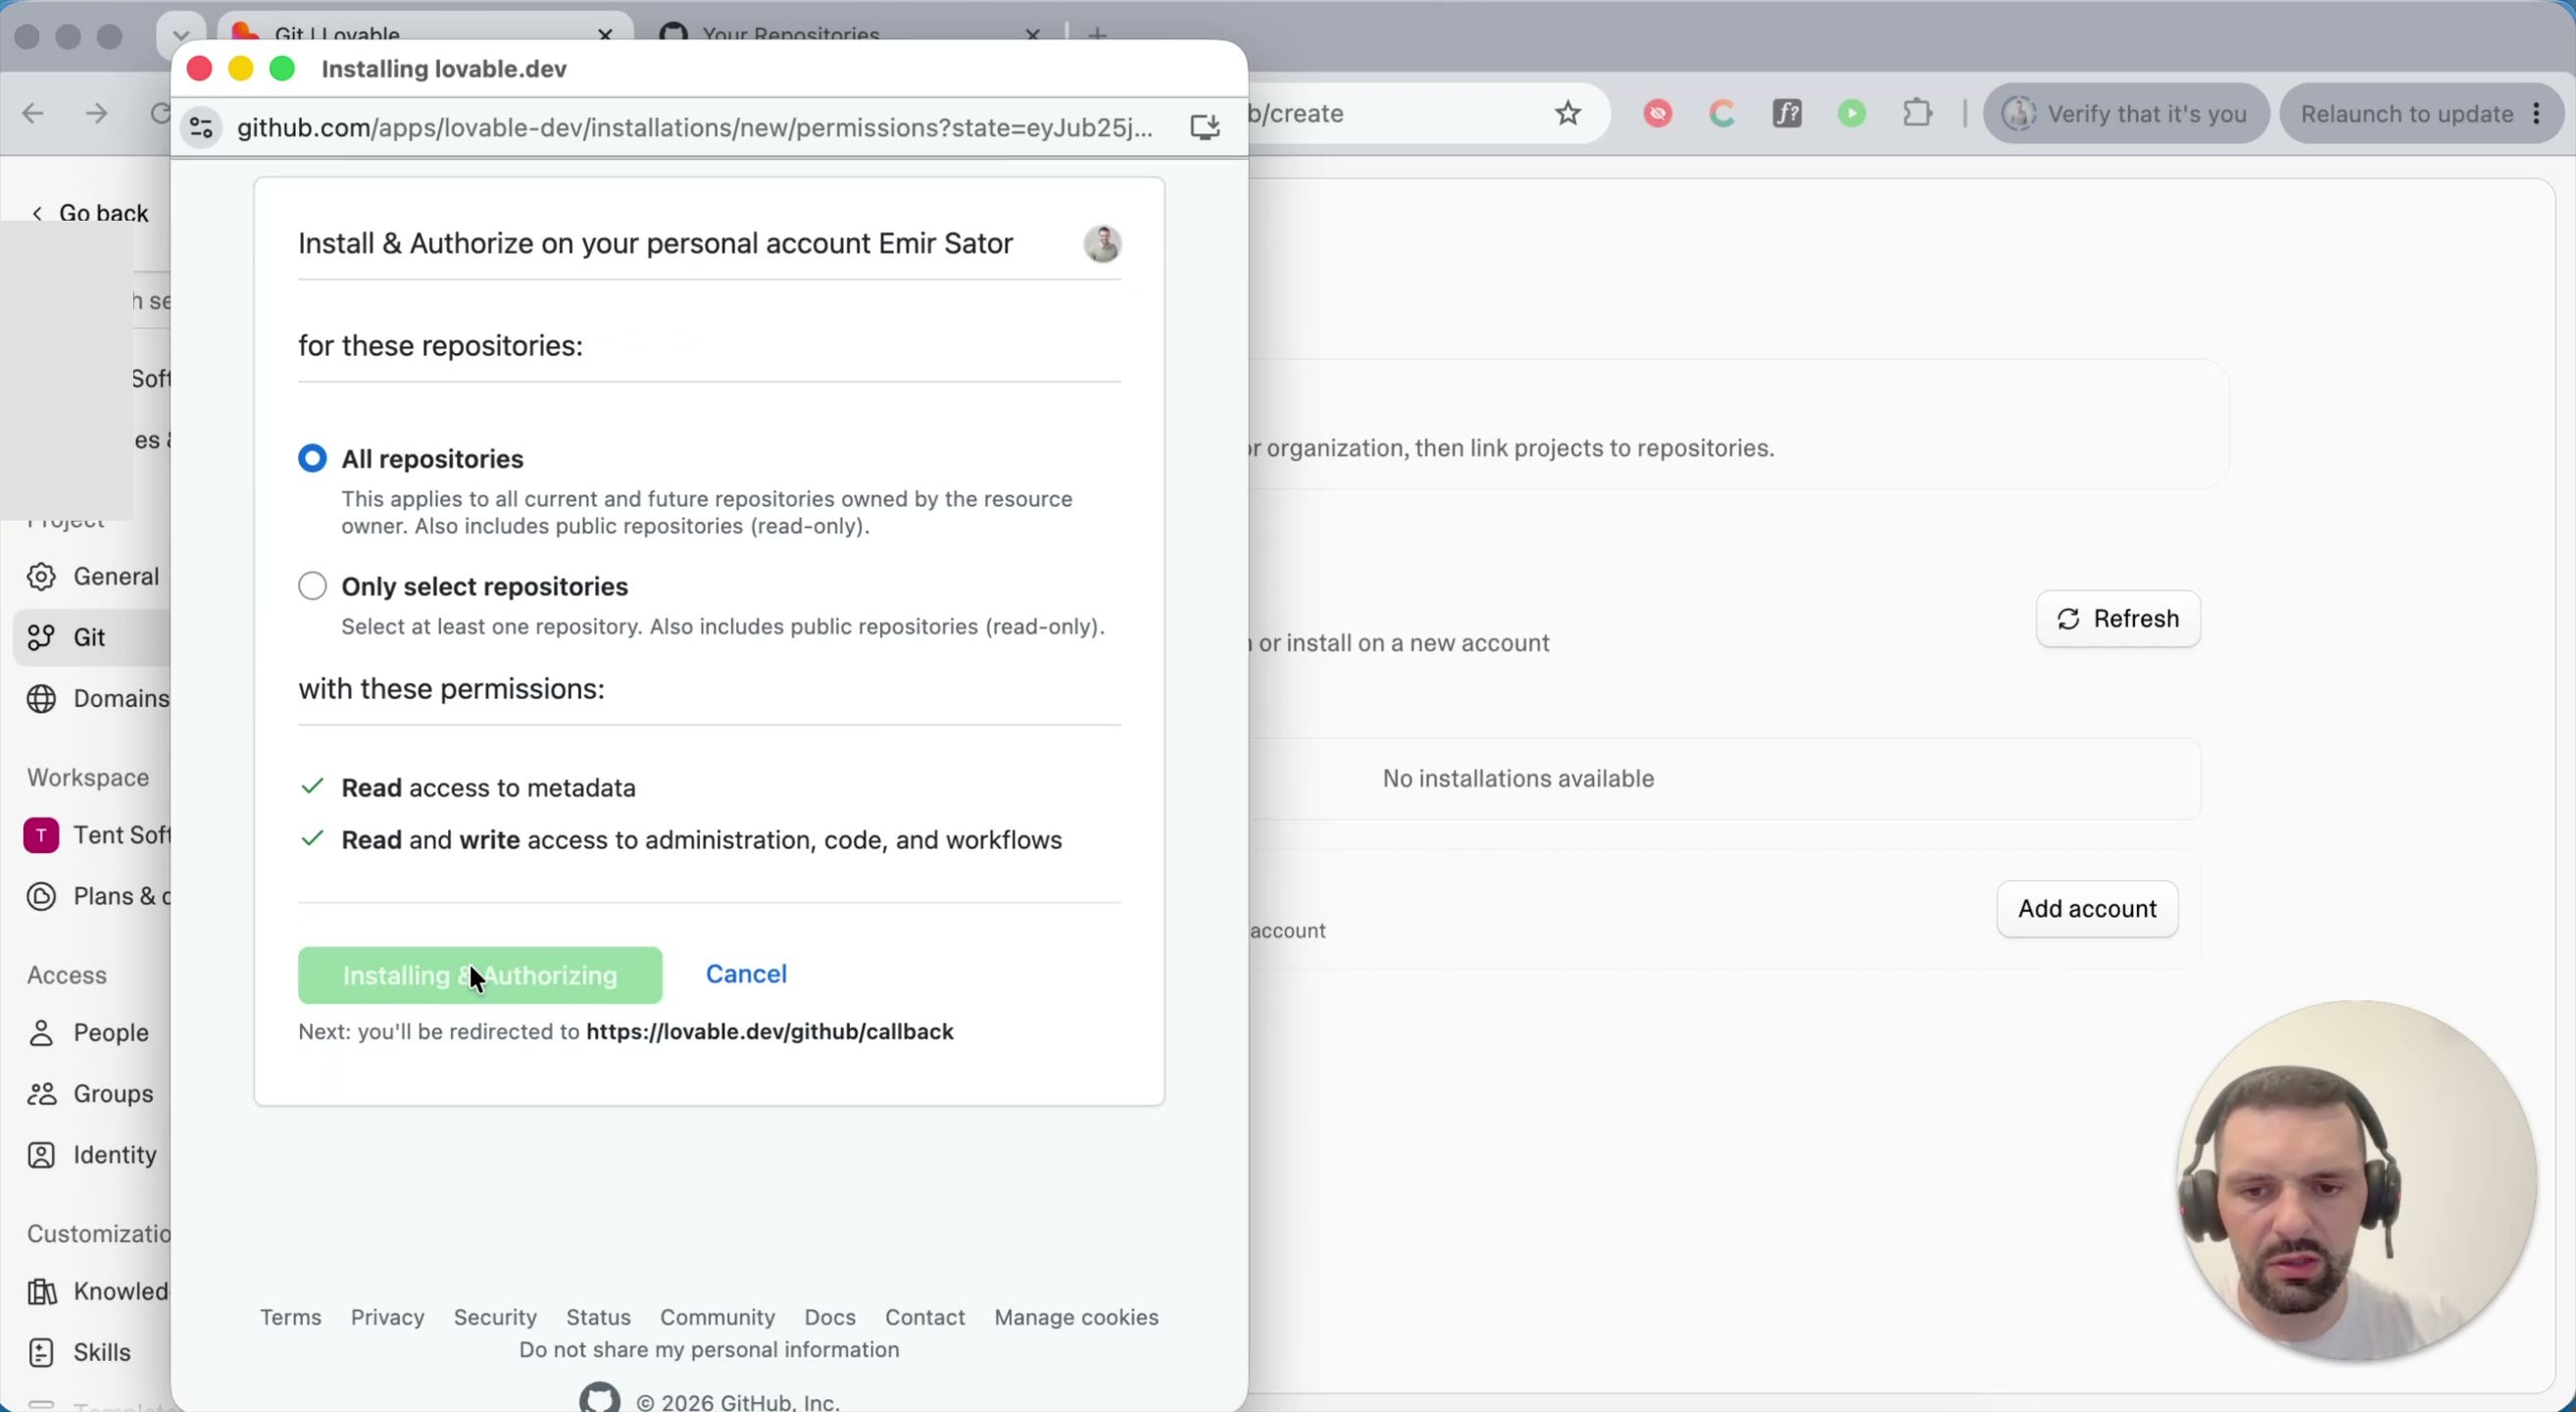The width and height of the screenshot is (2576, 1412).
Task: Open Groups in Lovable sidebar
Action: [94, 1093]
